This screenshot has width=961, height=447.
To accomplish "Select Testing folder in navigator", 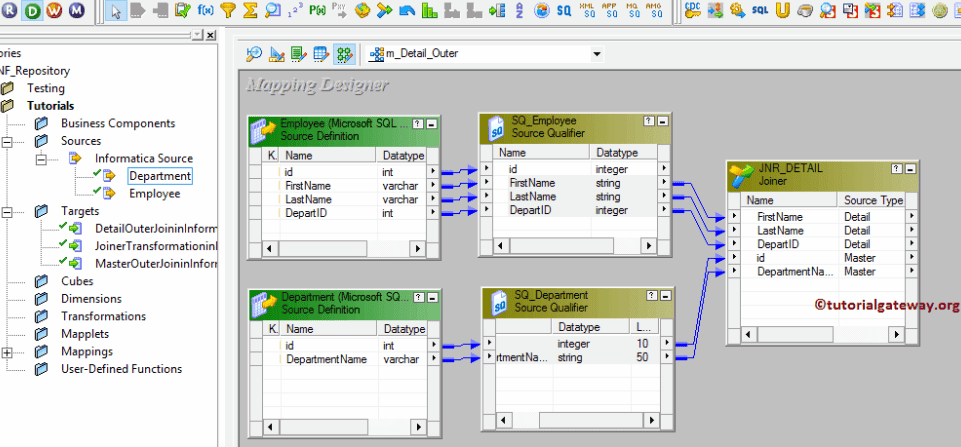I will 45,88.
